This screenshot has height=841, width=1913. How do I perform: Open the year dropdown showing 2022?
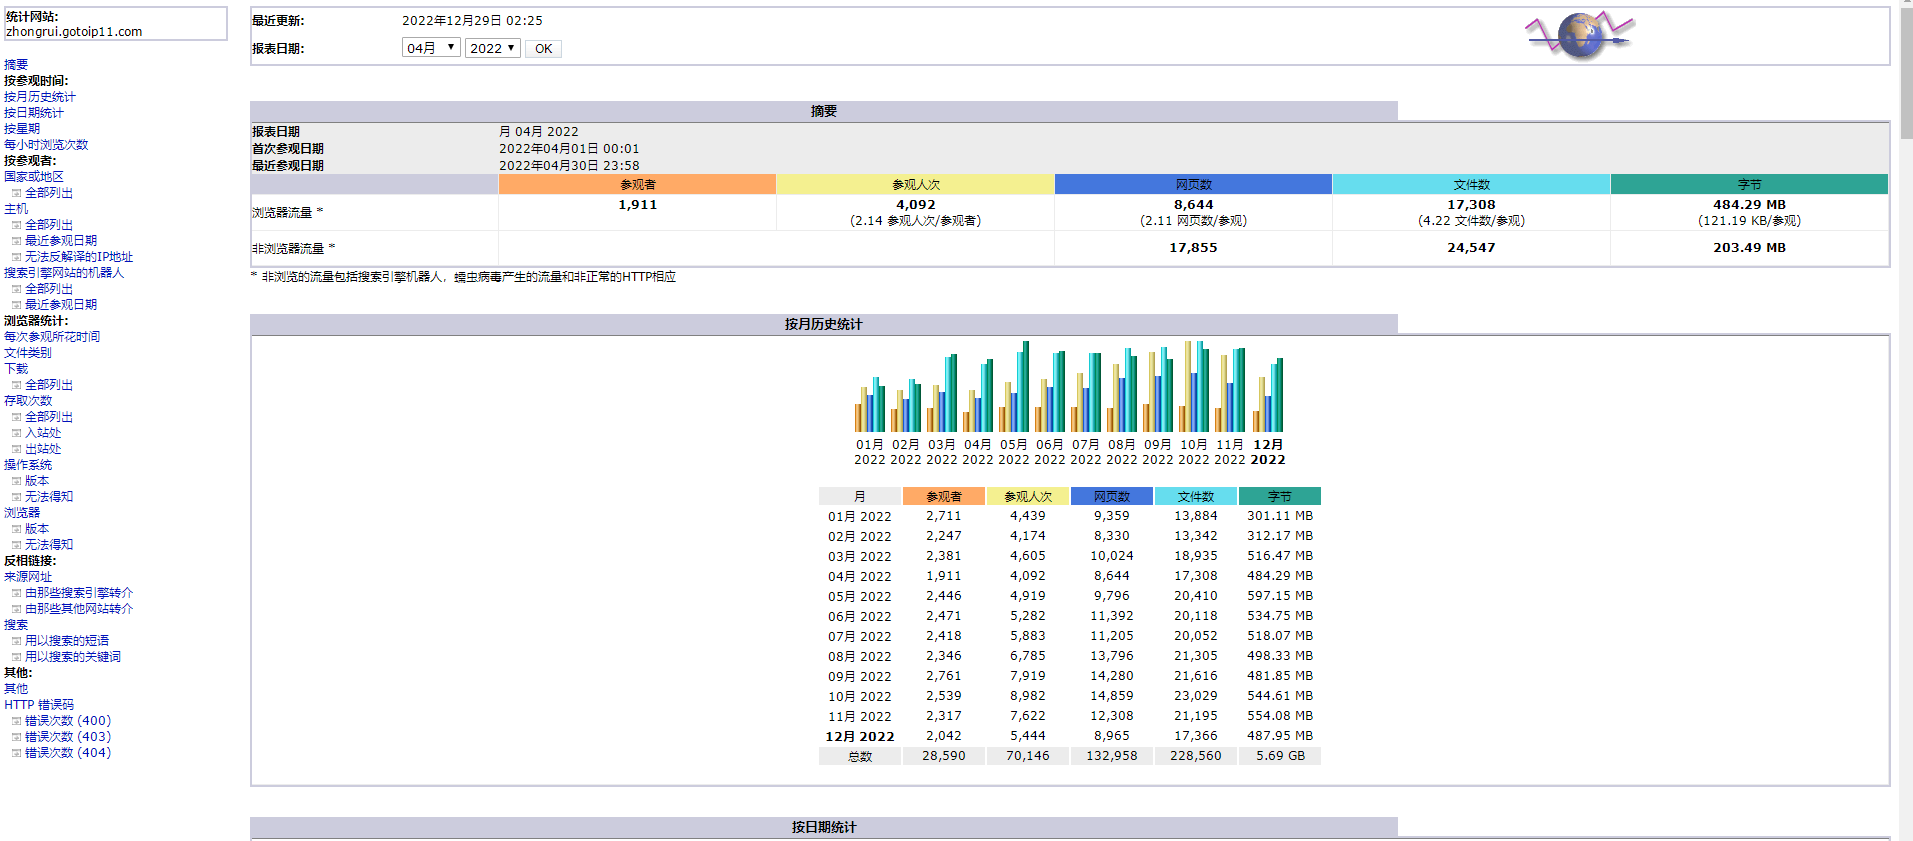tap(492, 48)
